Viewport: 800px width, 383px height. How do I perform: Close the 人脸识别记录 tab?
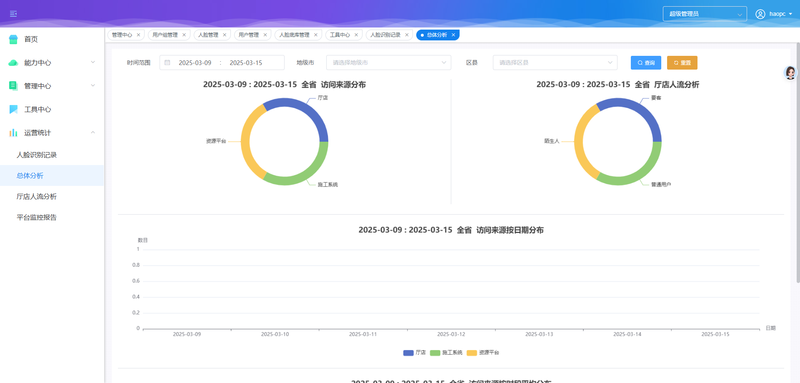pyautogui.click(x=407, y=35)
